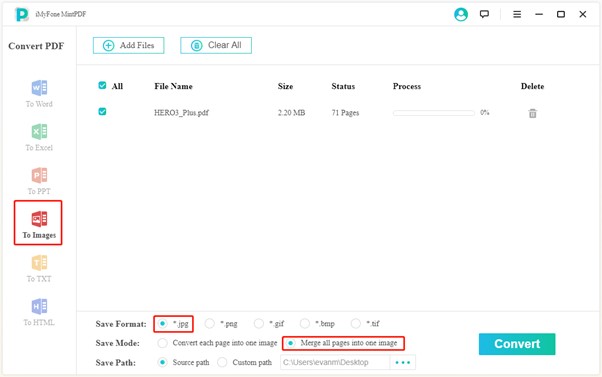The height and width of the screenshot is (377, 602).
Task: Maximize the MintPDF window
Action: coord(561,15)
